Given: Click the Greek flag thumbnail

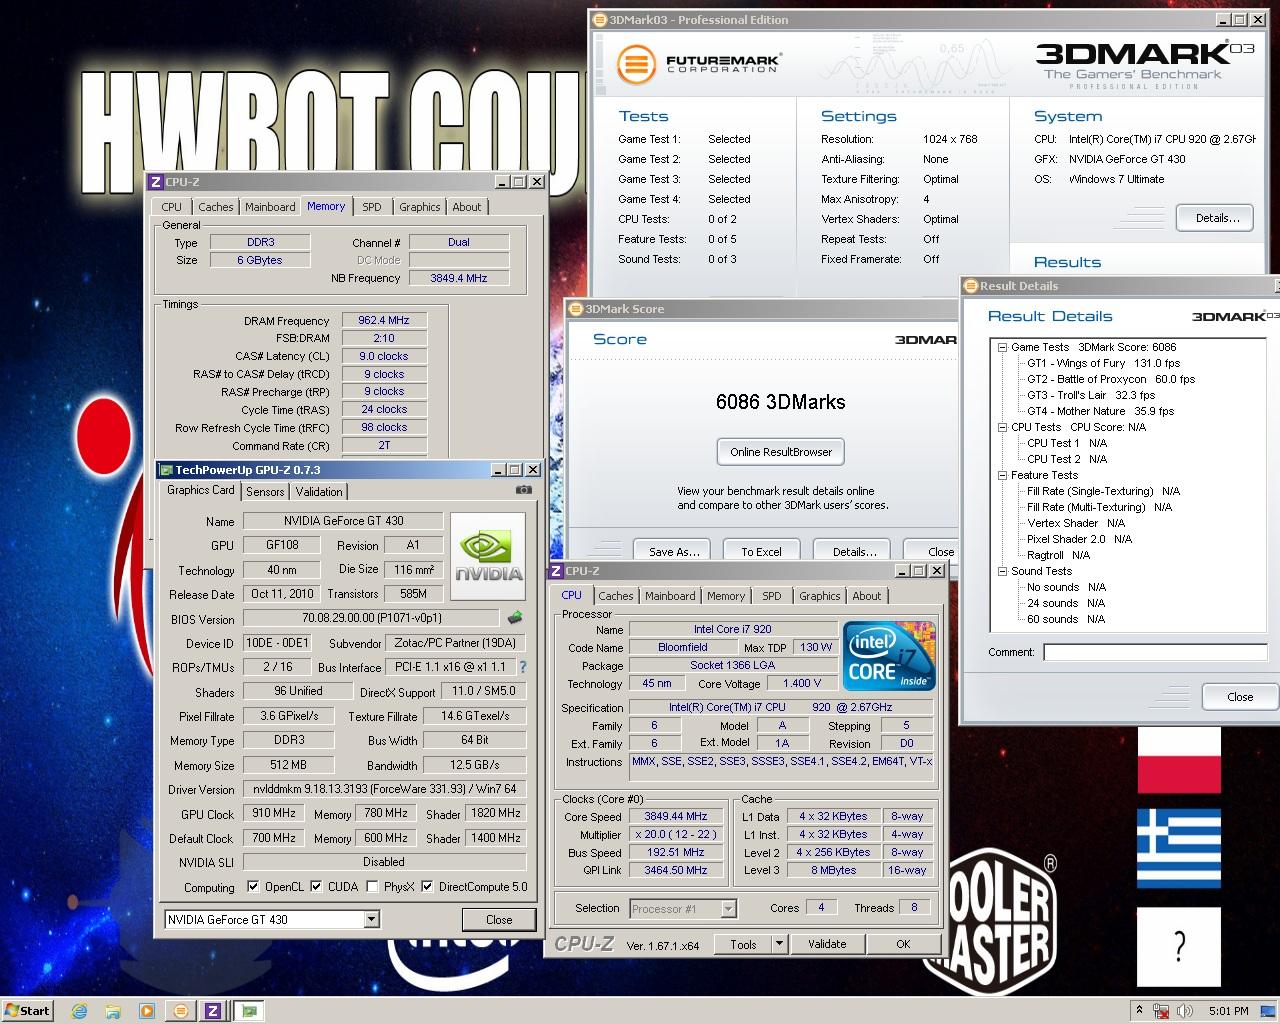Looking at the screenshot, I should tap(1179, 848).
